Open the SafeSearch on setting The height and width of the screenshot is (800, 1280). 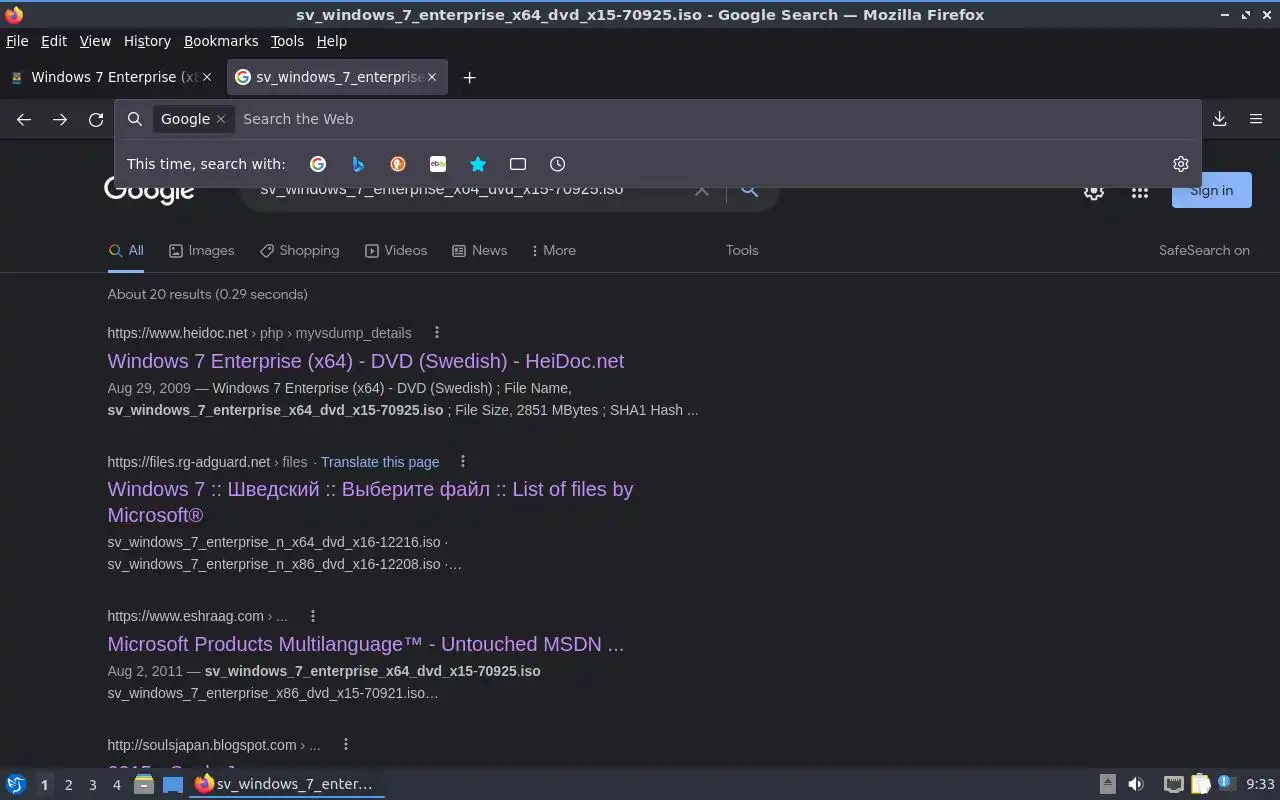click(1204, 251)
